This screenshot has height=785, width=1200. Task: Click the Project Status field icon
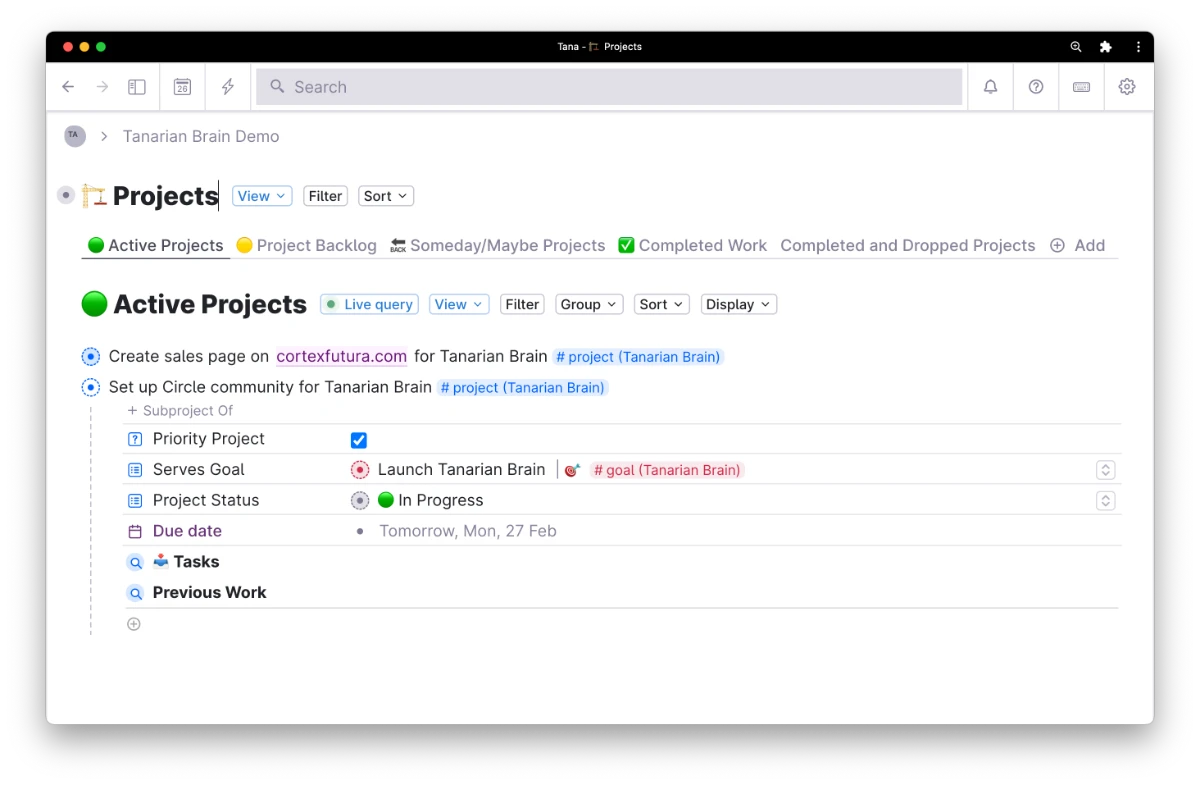point(135,501)
